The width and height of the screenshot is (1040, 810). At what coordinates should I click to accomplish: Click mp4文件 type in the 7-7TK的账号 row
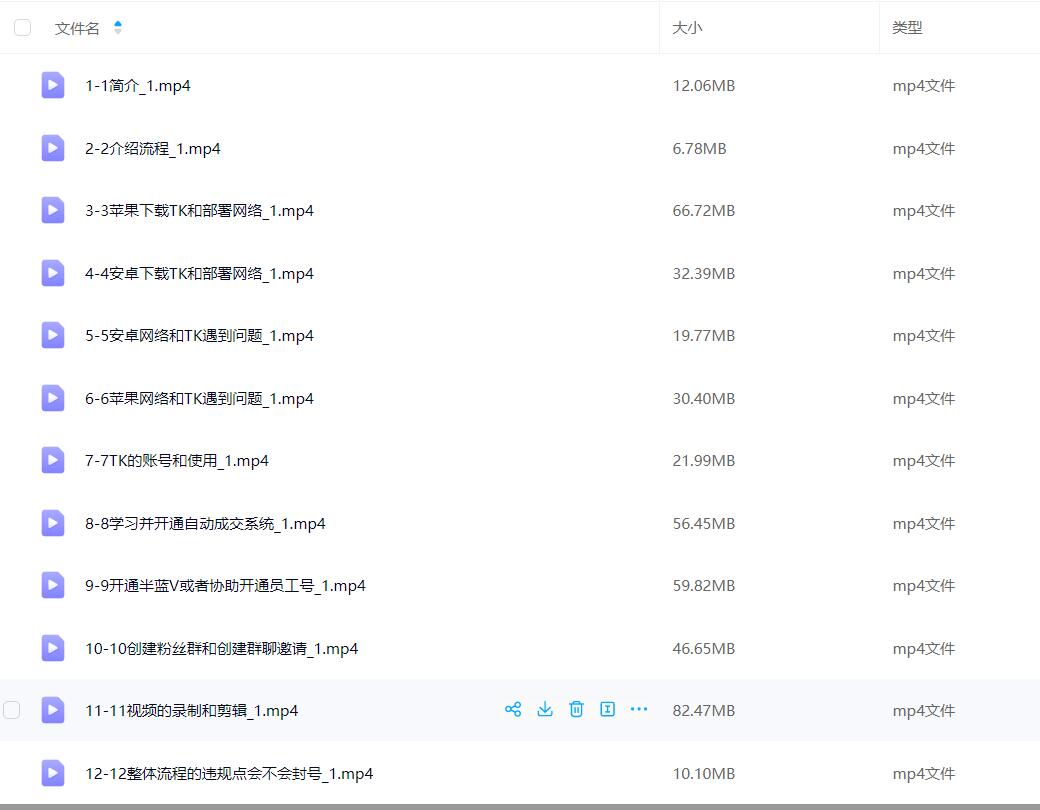click(x=924, y=461)
